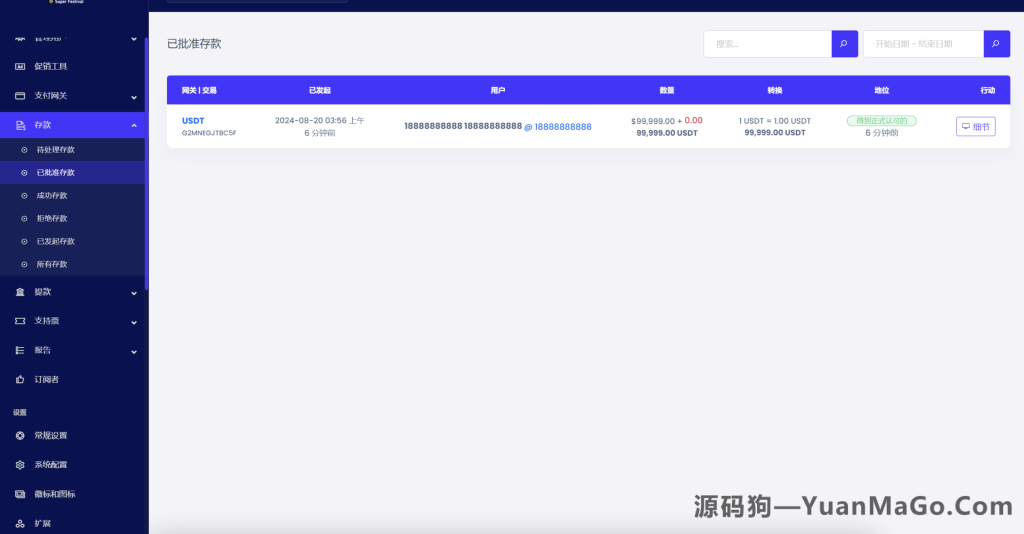1024x534 pixels.
Task: Click the 促销工具 sidebar icon
Action: point(20,67)
